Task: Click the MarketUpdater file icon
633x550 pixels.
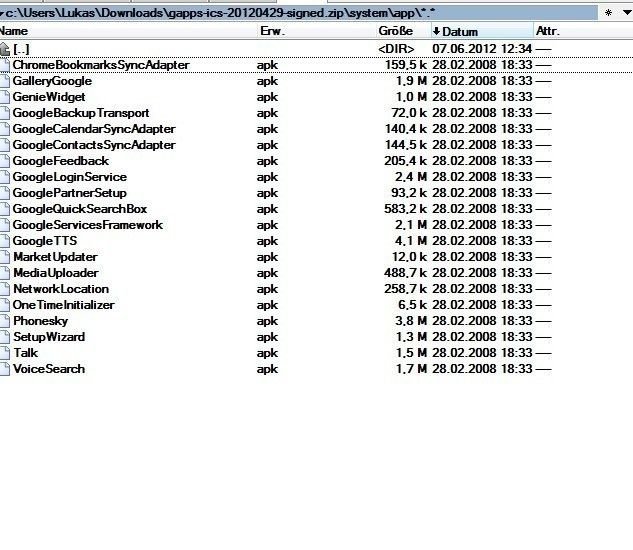Action: click(x=4, y=257)
